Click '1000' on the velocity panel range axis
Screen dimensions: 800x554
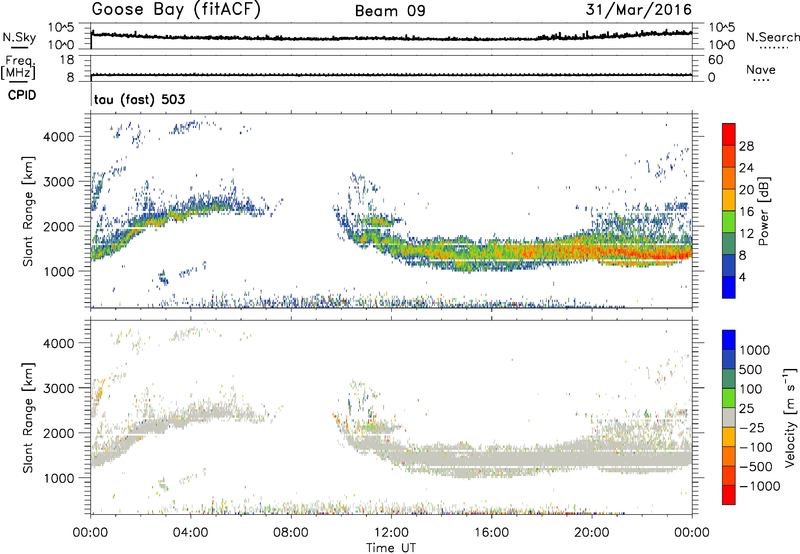click(x=58, y=478)
